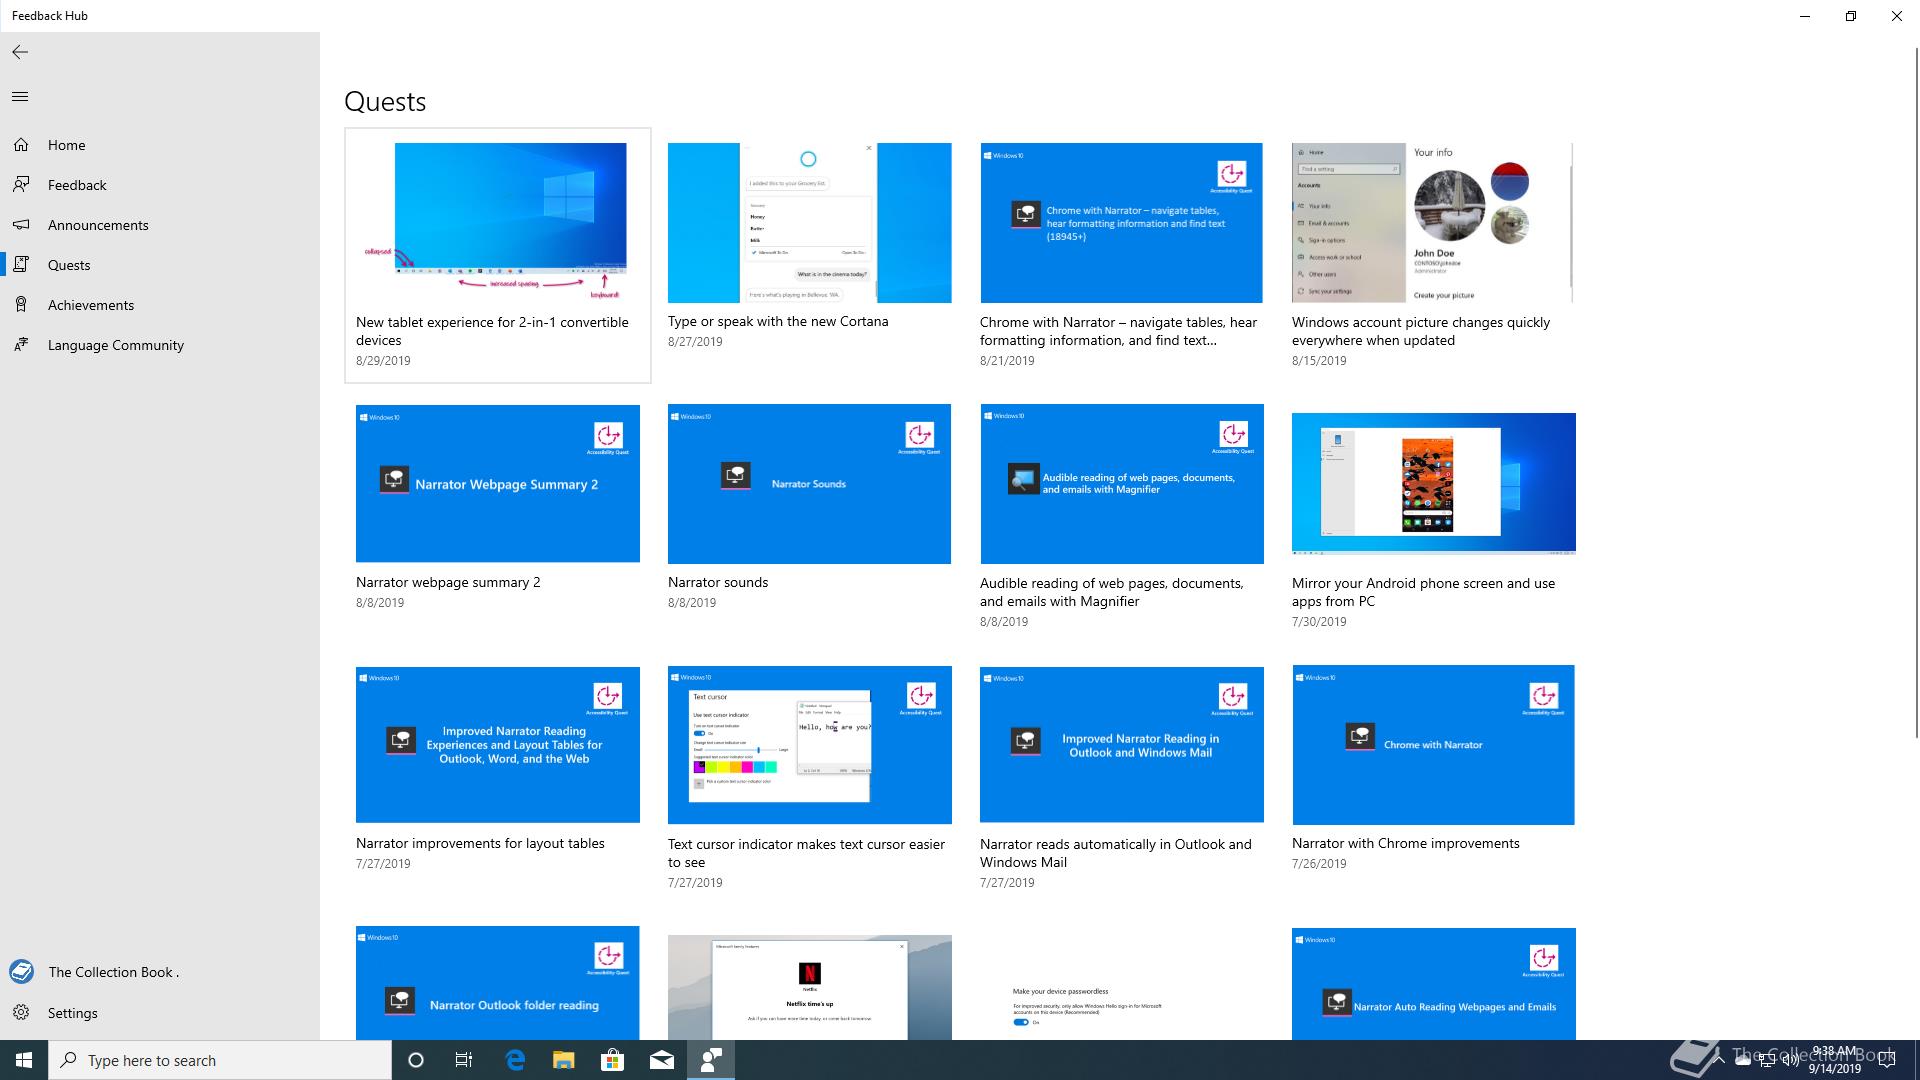Click title 'Text cursor indicator makes text cursor easier'
This screenshot has width=1920, height=1080.
(806, 853)
